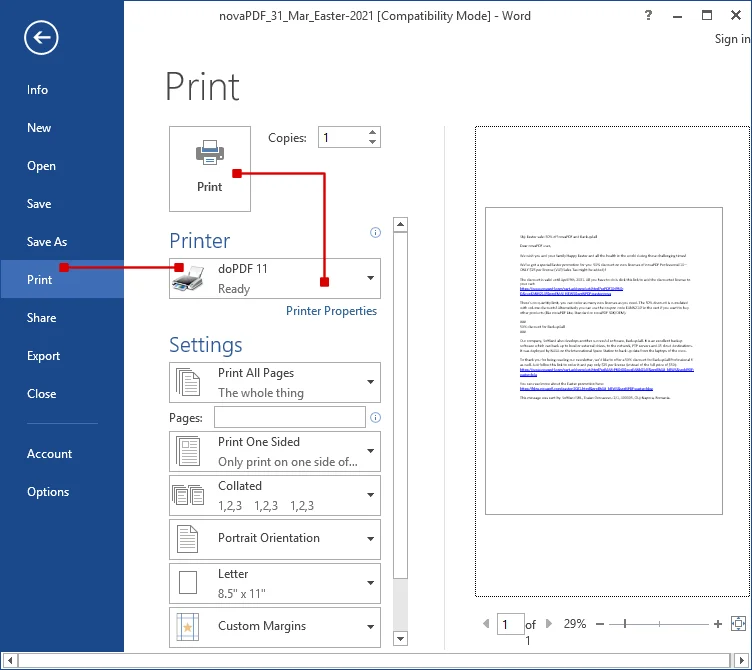Image resolution: width=752 pixels, height=670 pixels.
Task: Go to previous preview page arrow
Action: (486, 623)
